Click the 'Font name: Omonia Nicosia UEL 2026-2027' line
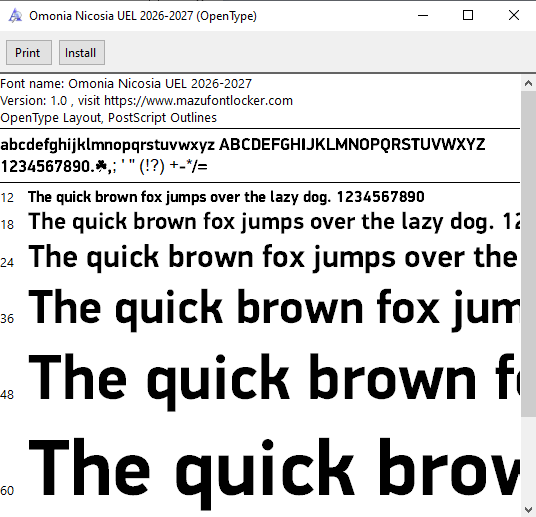 pyautogui.click(x=126, y=84)
